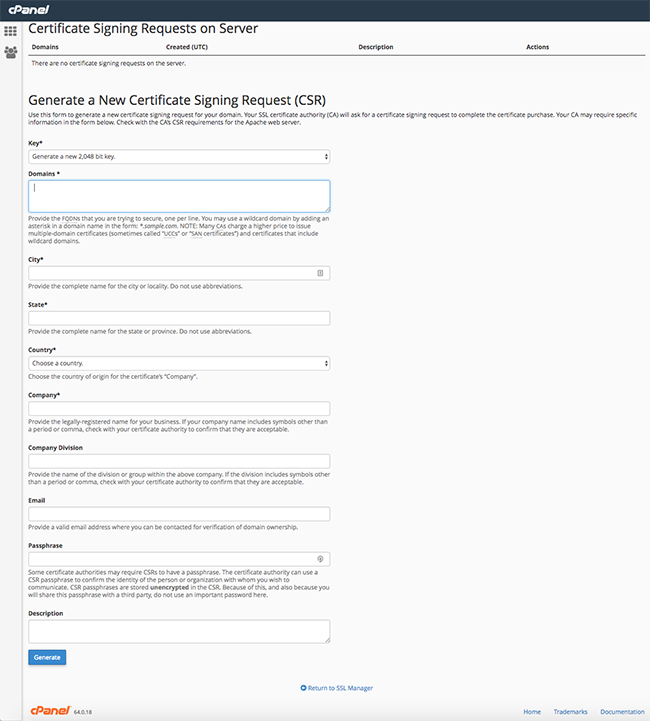This screenshot has width=650, height=721.
Task: Focus the Email input field
Action: 179,514
